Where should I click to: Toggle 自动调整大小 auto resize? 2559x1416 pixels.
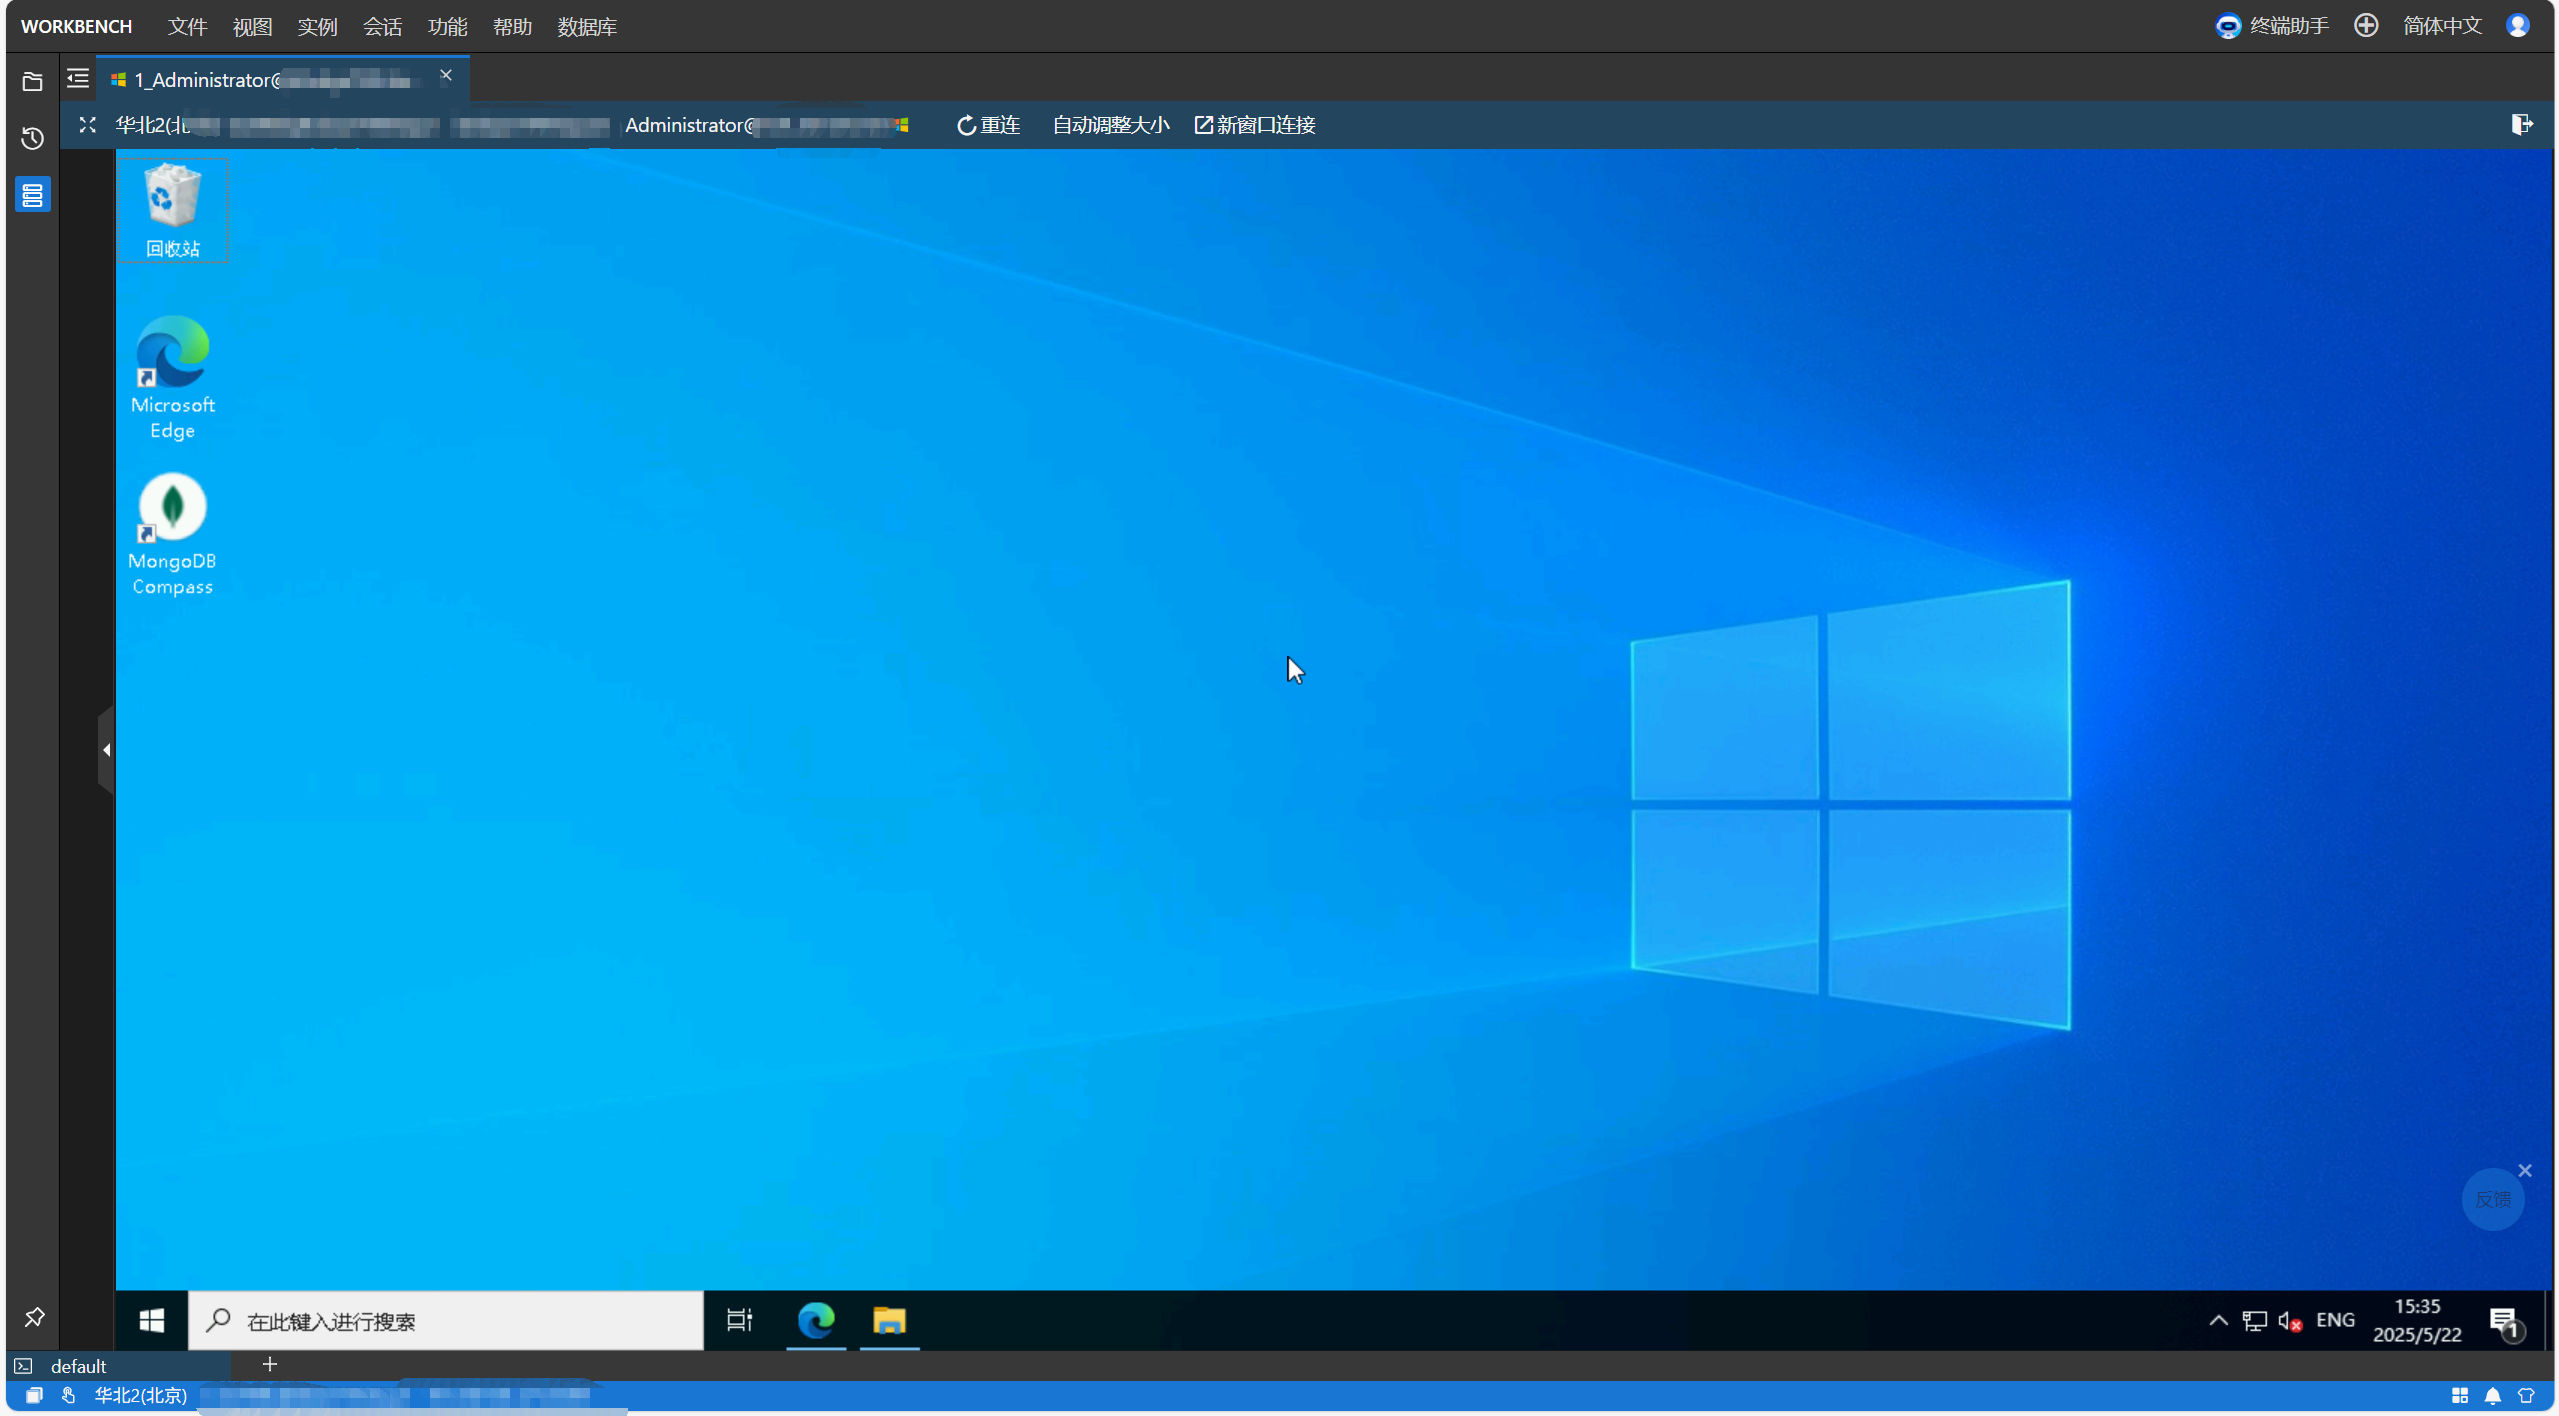coord(1110,125)
